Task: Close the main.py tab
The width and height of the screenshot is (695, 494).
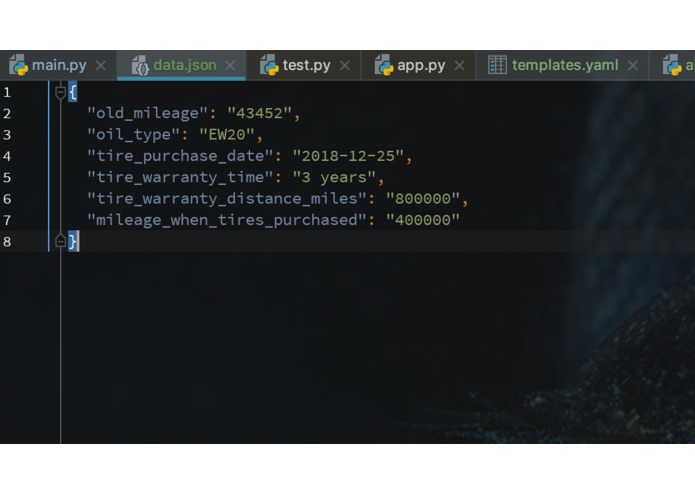Action: coord(101,66)
